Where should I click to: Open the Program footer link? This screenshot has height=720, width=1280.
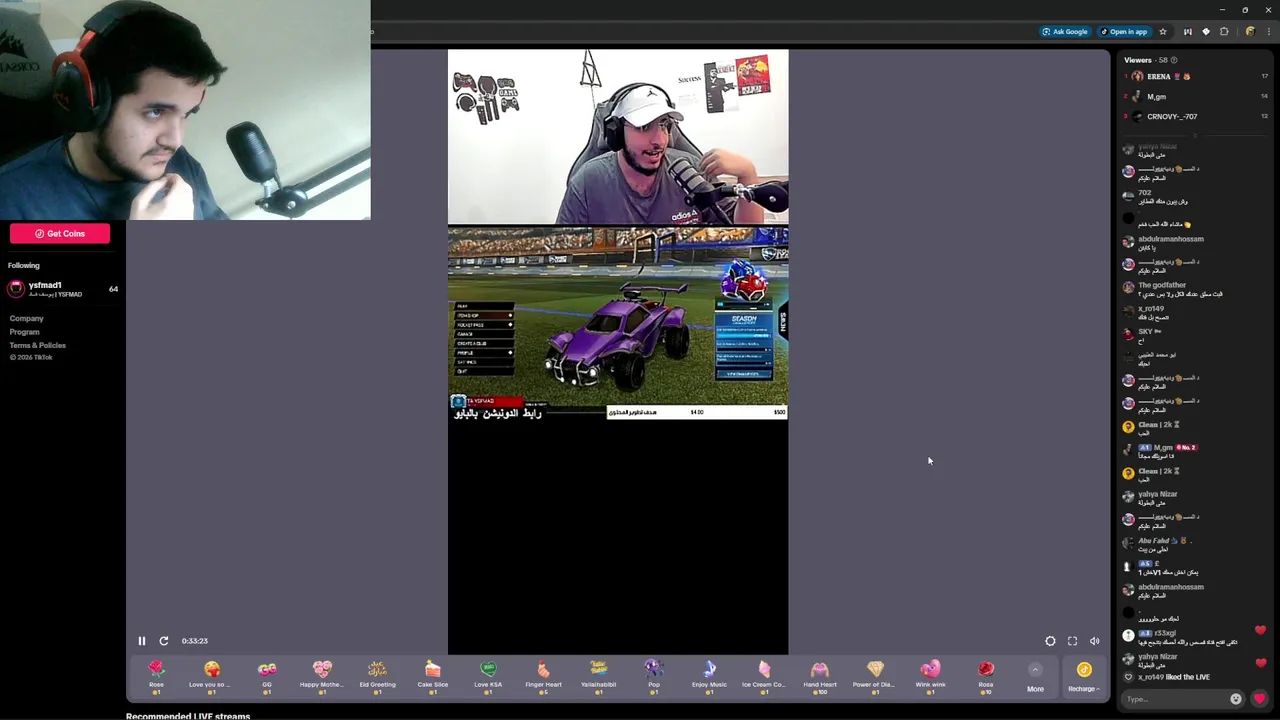coord(25,332)
